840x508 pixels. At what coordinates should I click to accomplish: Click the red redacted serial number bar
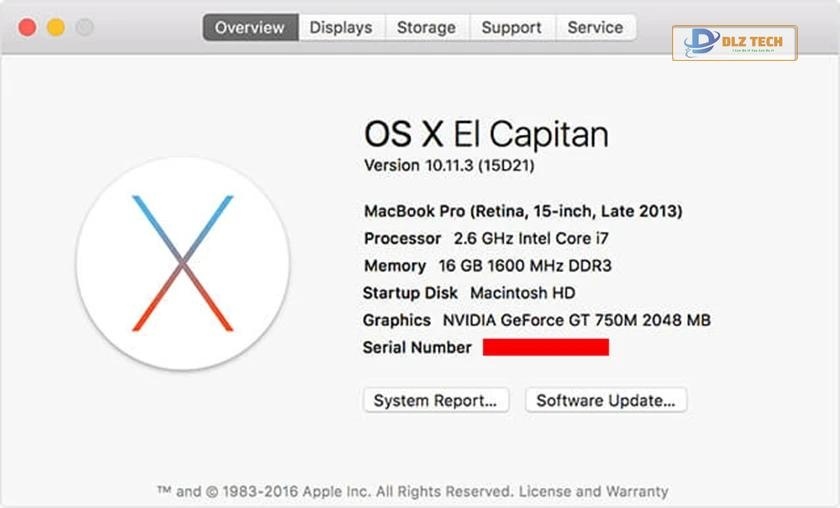(545, 347)
